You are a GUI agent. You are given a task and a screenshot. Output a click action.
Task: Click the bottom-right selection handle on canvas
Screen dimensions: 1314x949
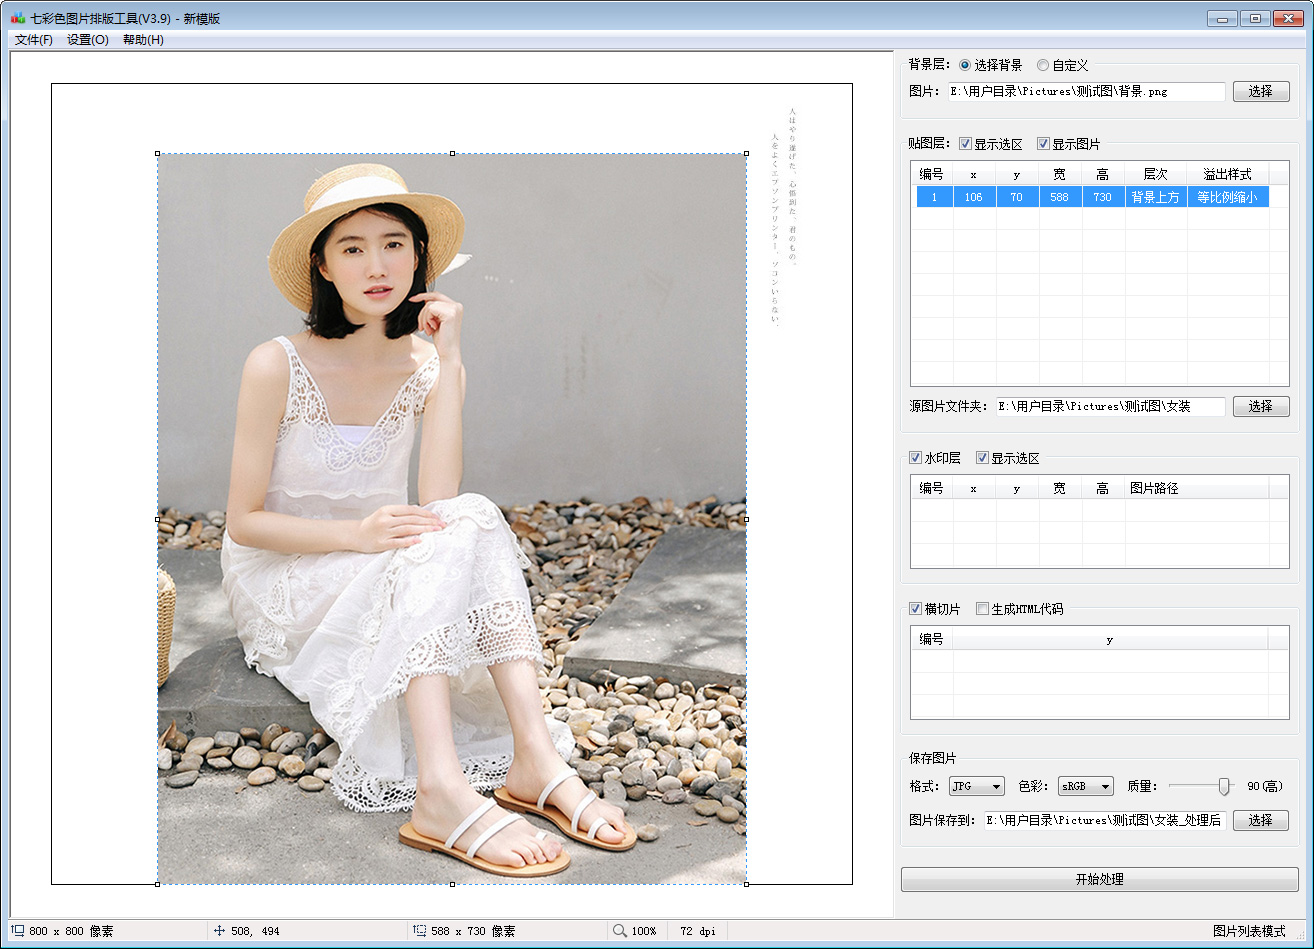pos(746,884)
